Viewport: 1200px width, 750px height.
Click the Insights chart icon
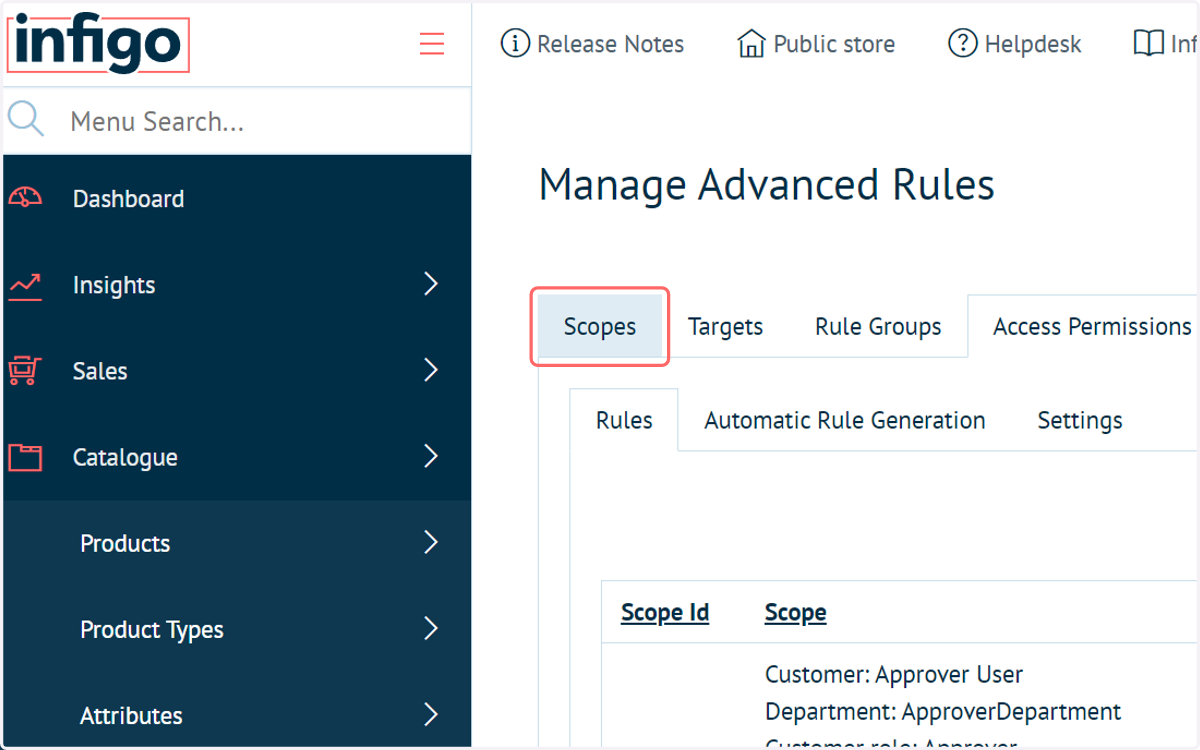pyautogui.click(x=26, y=285)
